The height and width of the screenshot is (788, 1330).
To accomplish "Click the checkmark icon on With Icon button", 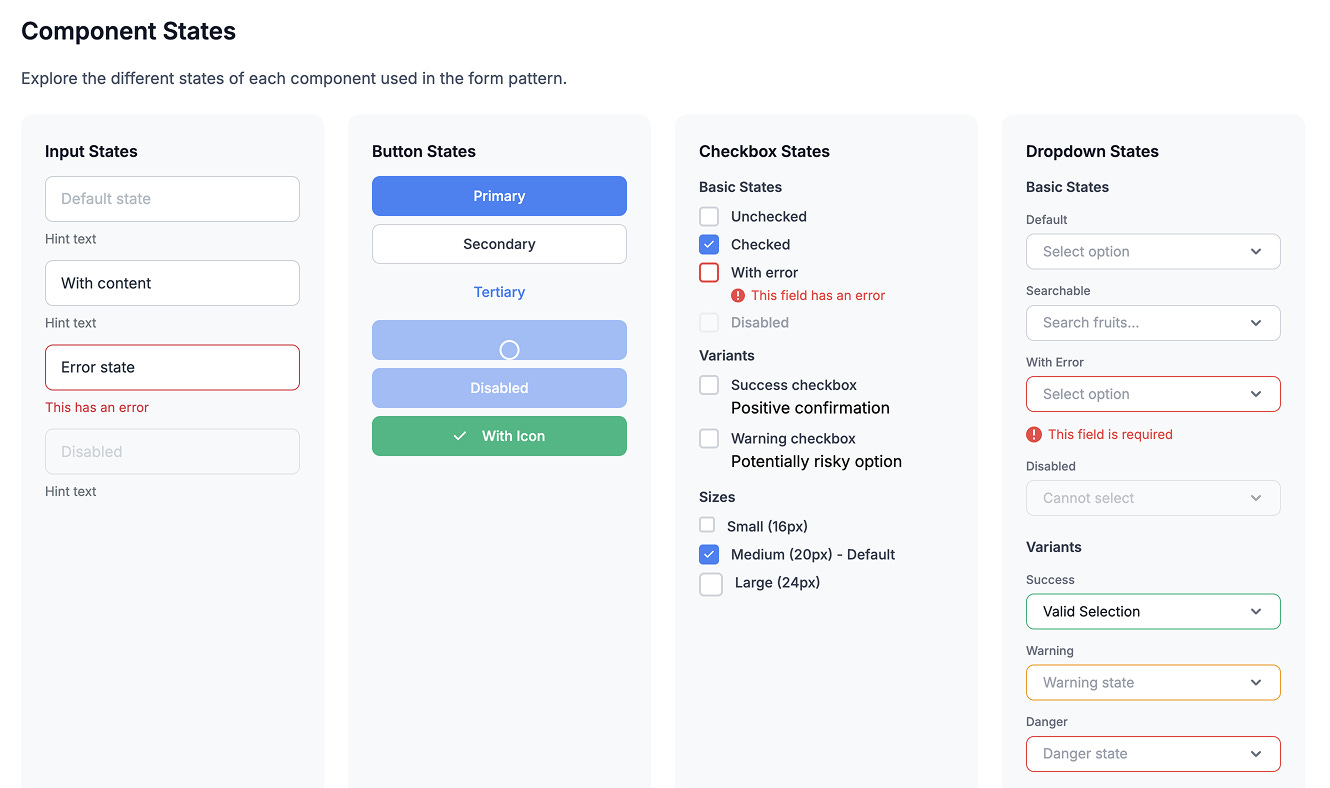I will click(460, 436).
